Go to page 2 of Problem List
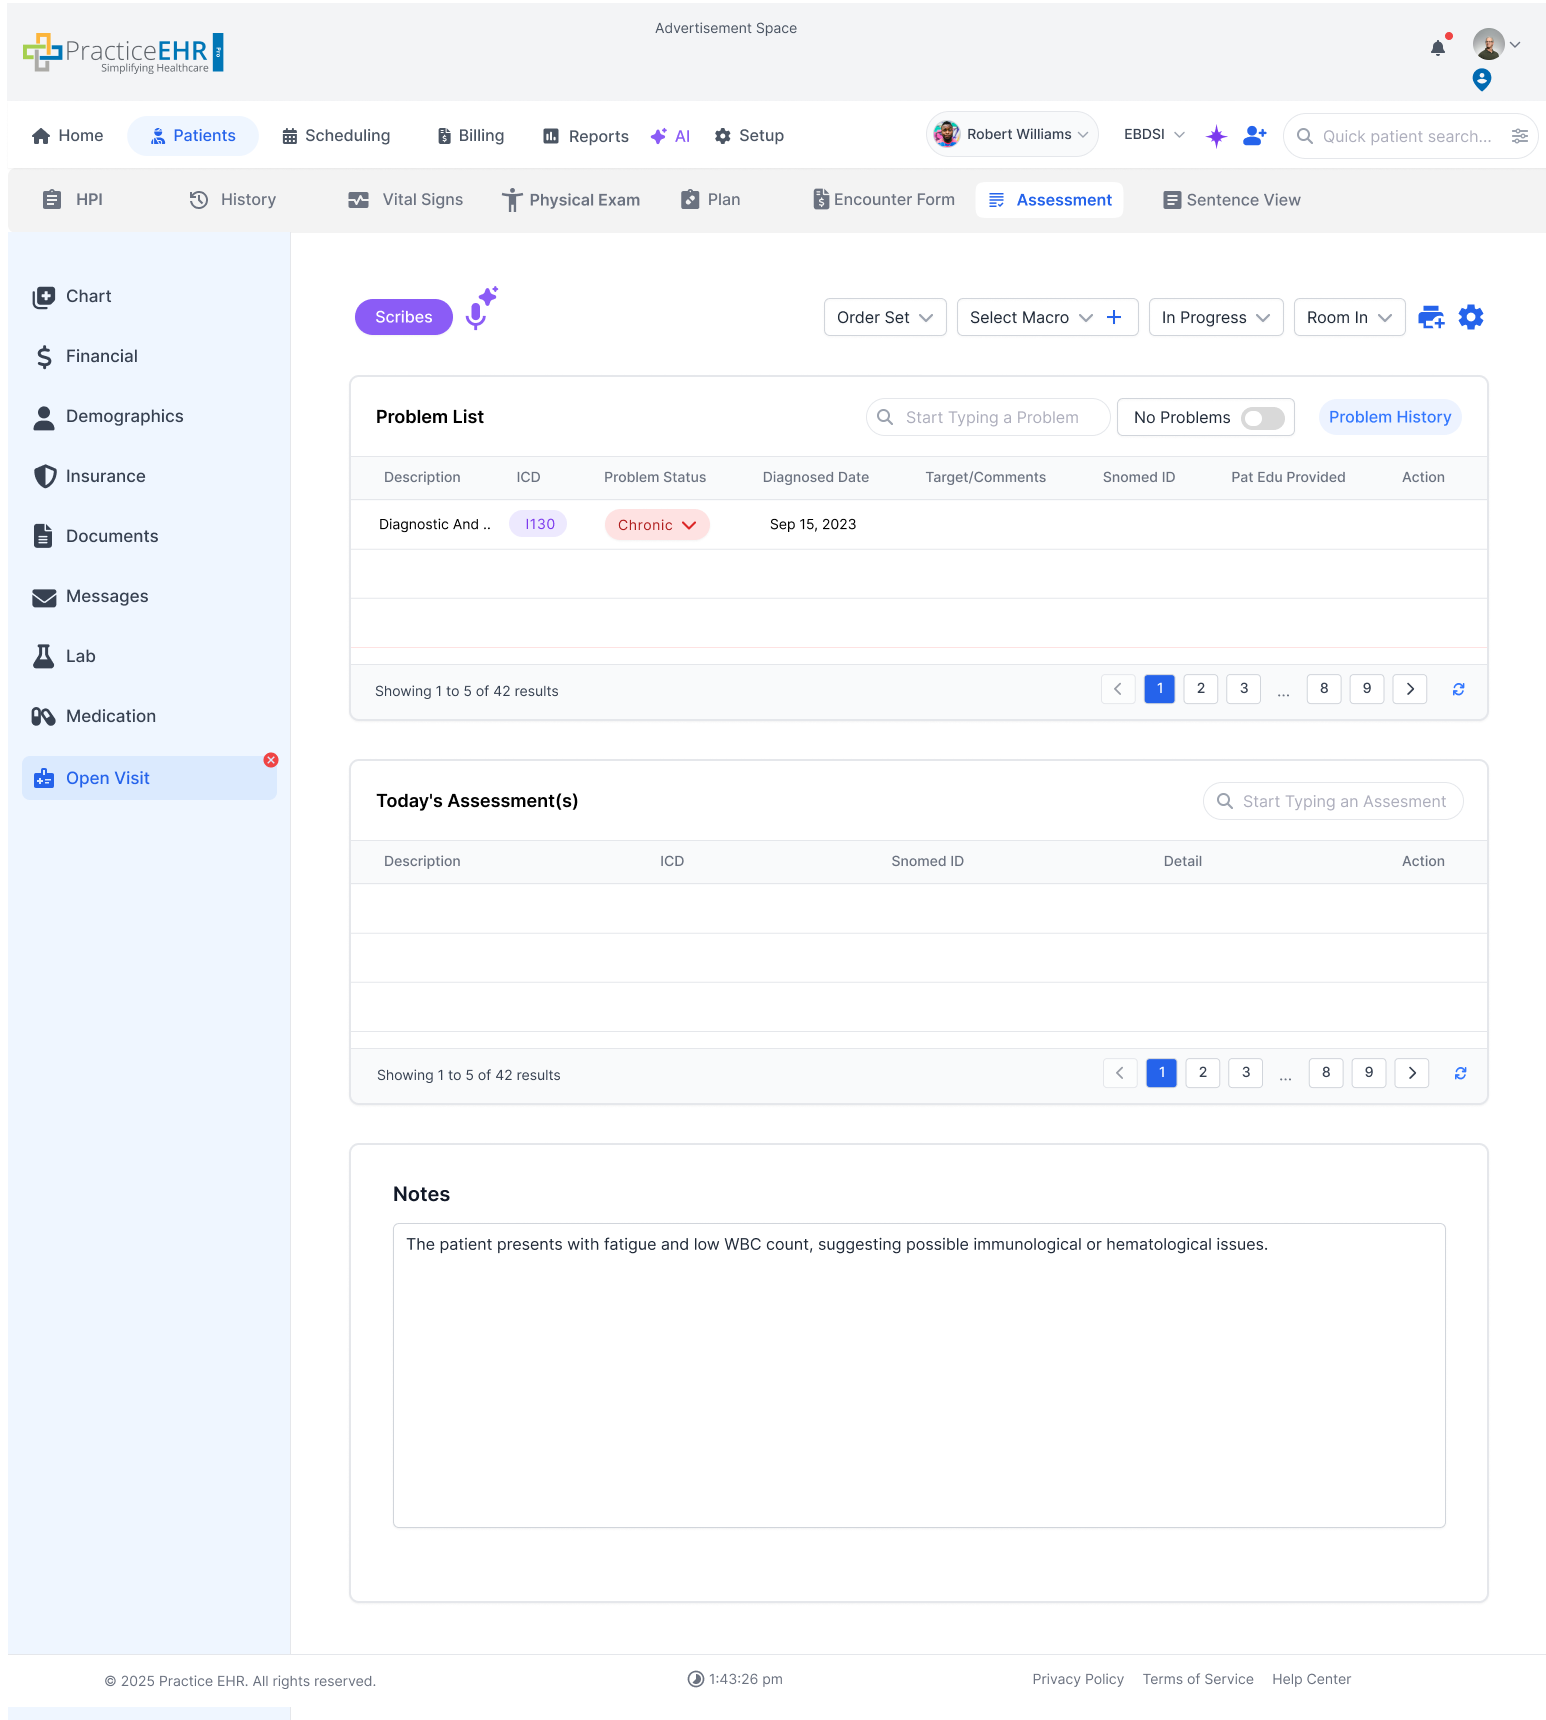Image resolution: width=1546 pixels, height=1720 pixels. [1200, 689]
